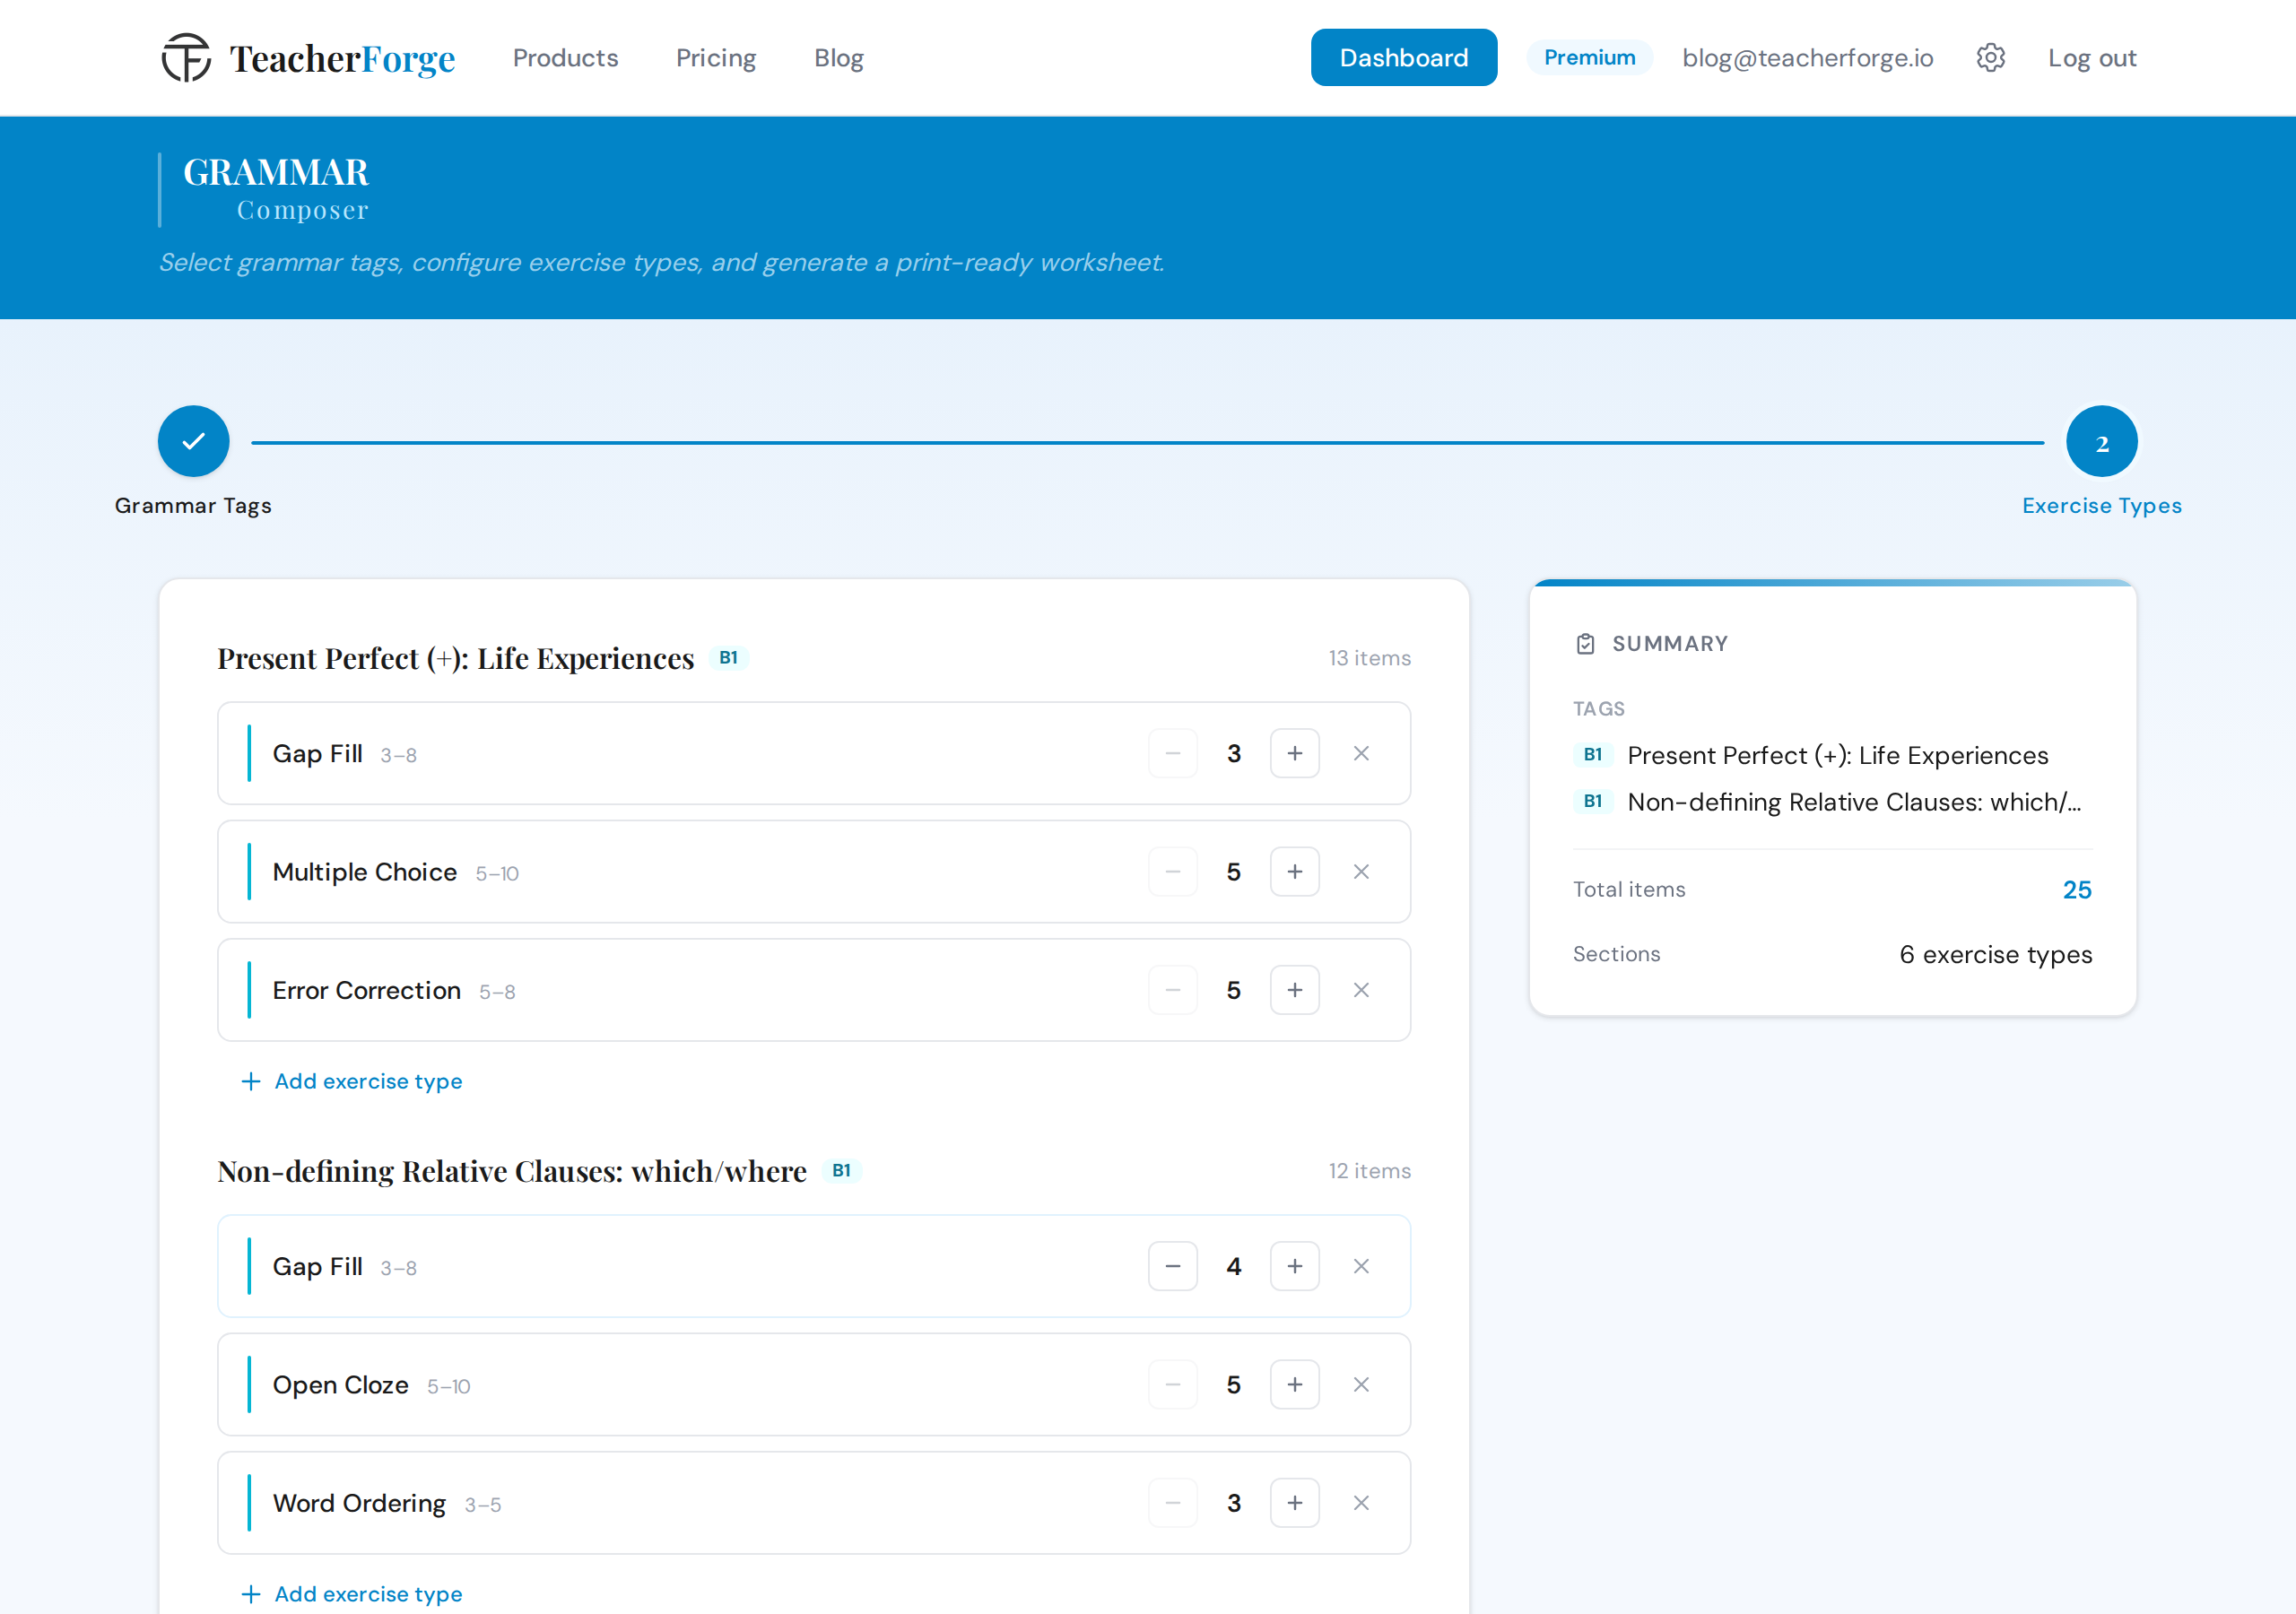2296x1614 pixels.
Task: Increase Error Correction item count
Action: click(1294, 990)
